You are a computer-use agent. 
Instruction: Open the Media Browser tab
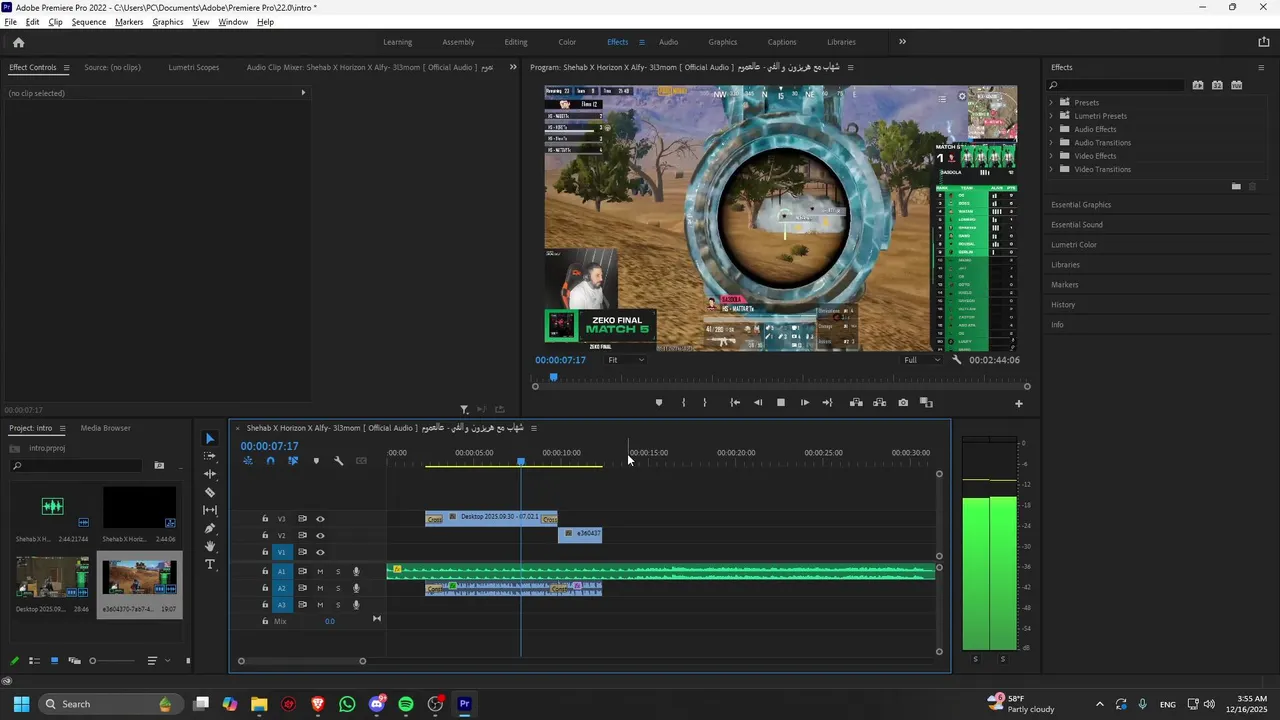(x=105, y=428)
